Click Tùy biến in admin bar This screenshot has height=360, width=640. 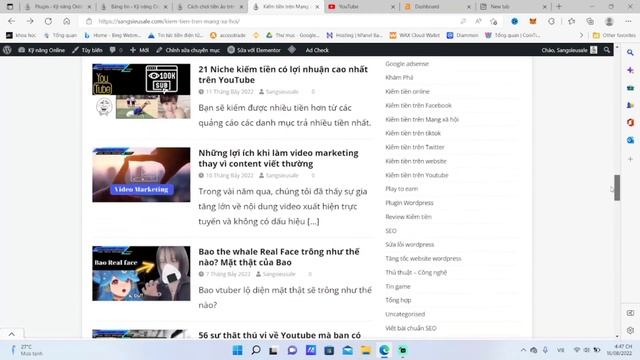(x=87, y=50)
